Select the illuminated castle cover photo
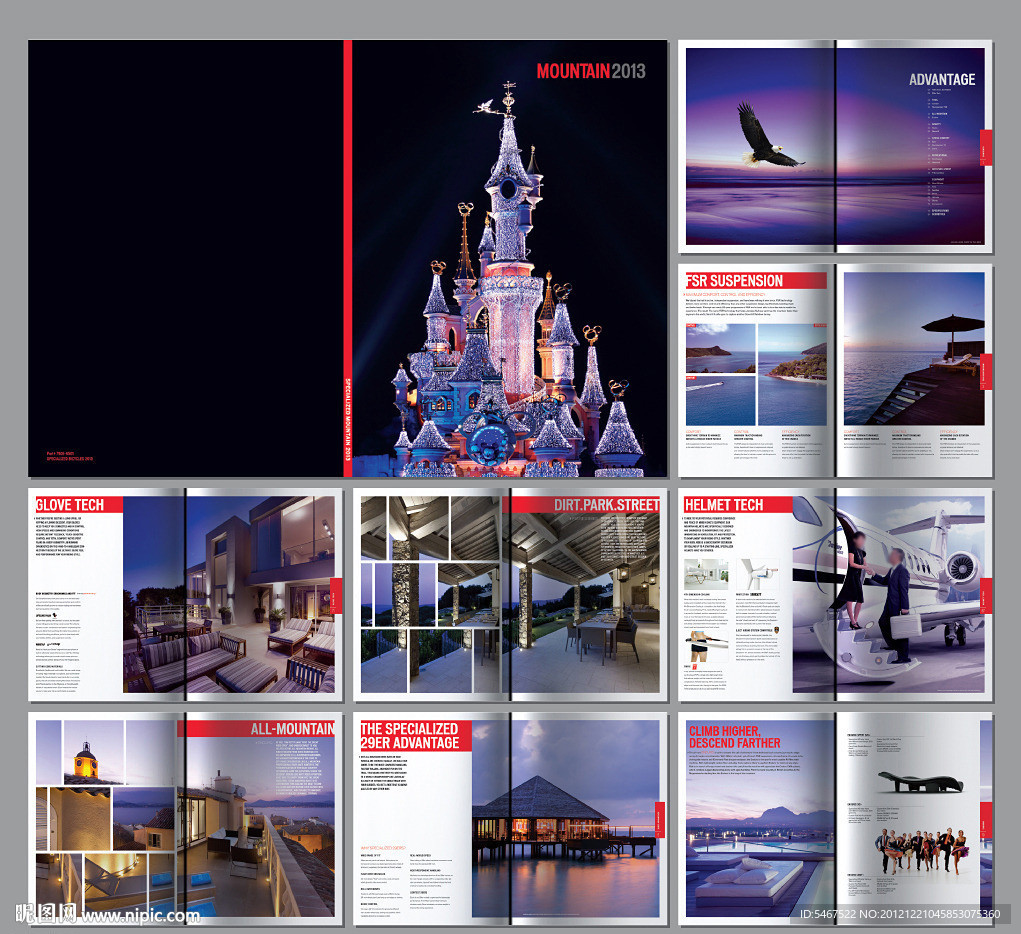This screenshot has height=934, width=1021. pyautogui.click(x=510, y=259)
